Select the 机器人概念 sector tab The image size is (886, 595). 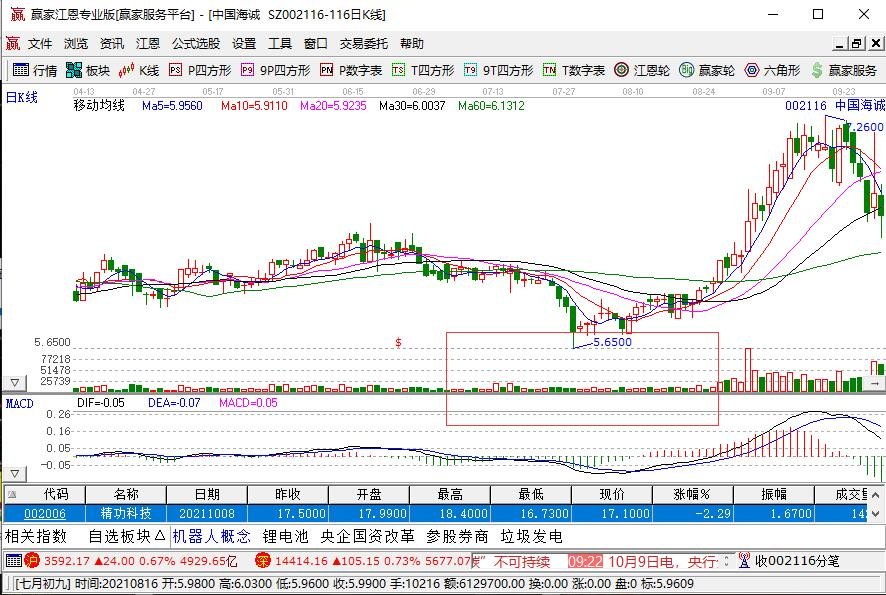coord(211,536)
